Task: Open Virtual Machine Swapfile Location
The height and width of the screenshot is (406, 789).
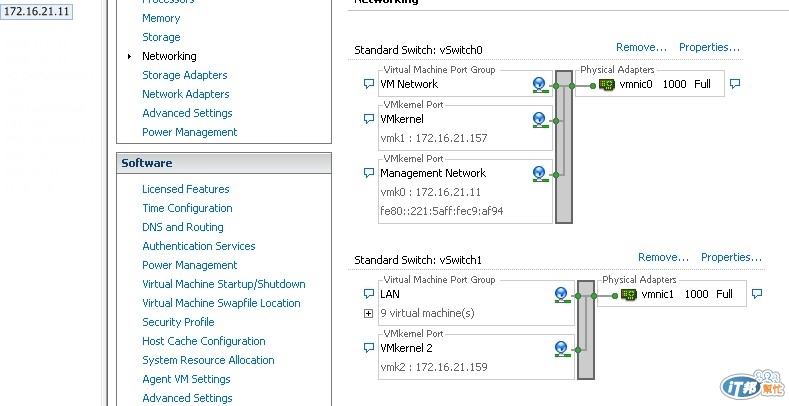Action: (221, 303)
